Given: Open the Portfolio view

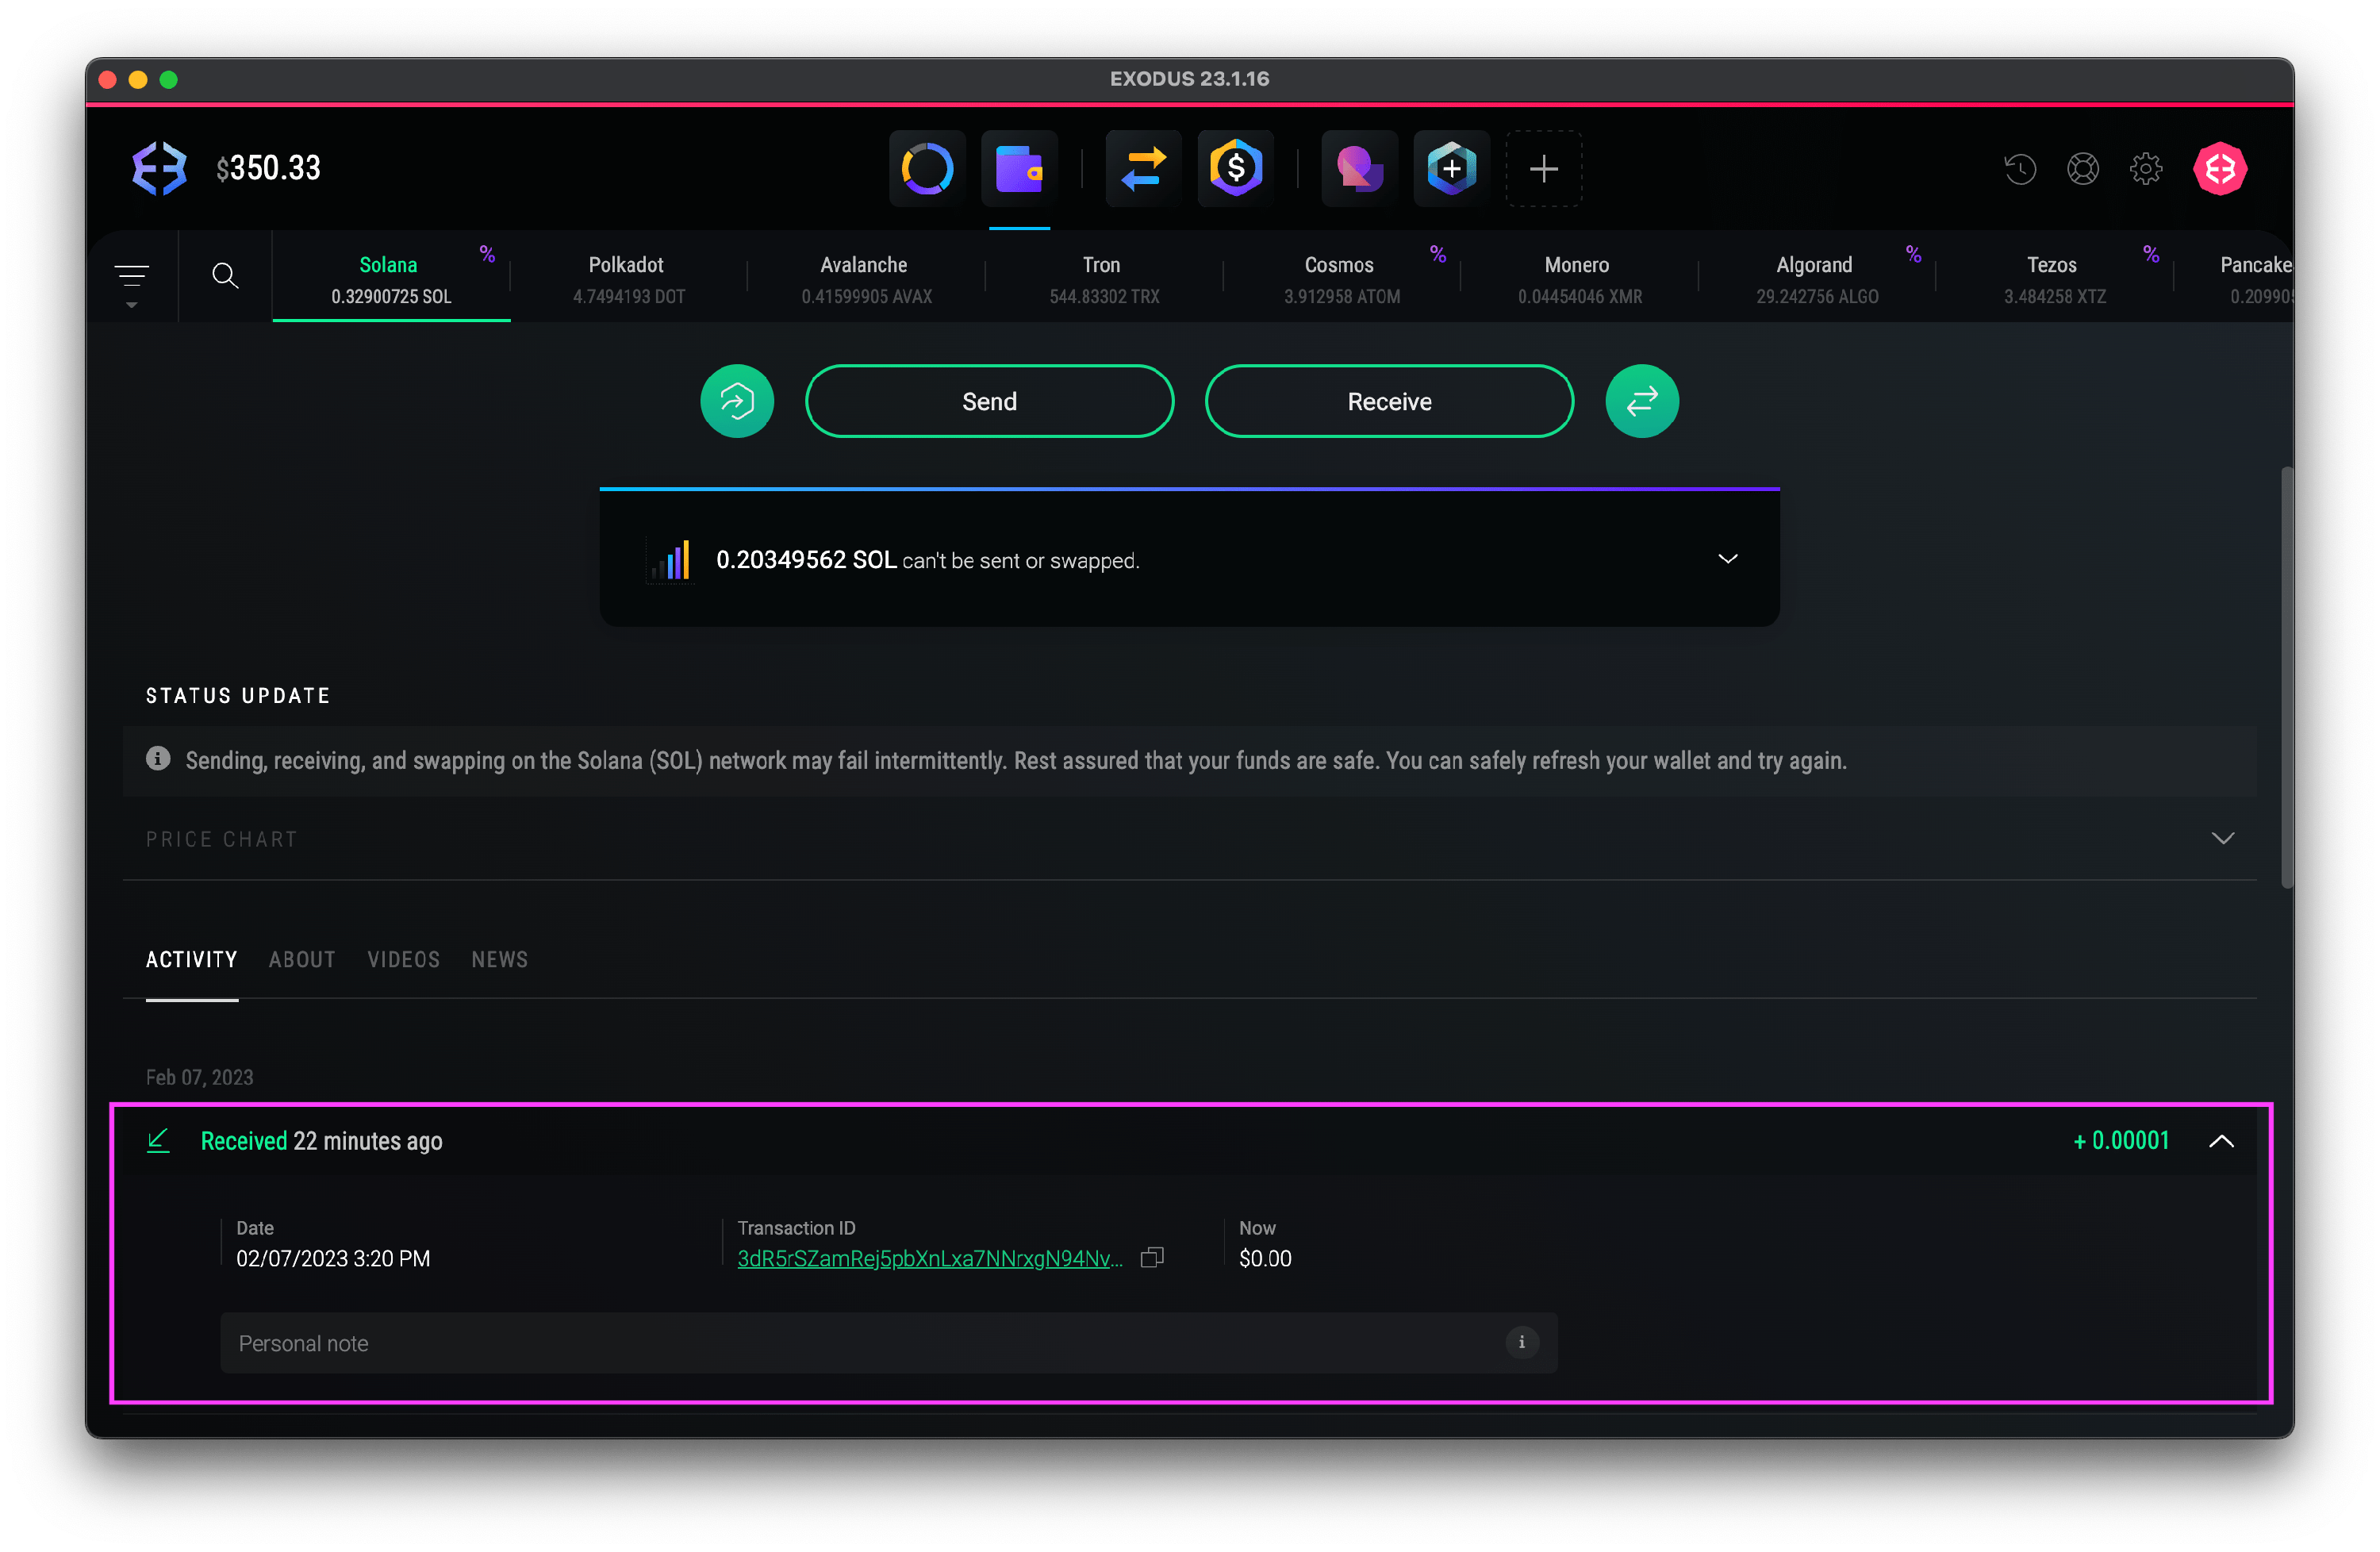Looking at the screenshot, I should point(926,168).
